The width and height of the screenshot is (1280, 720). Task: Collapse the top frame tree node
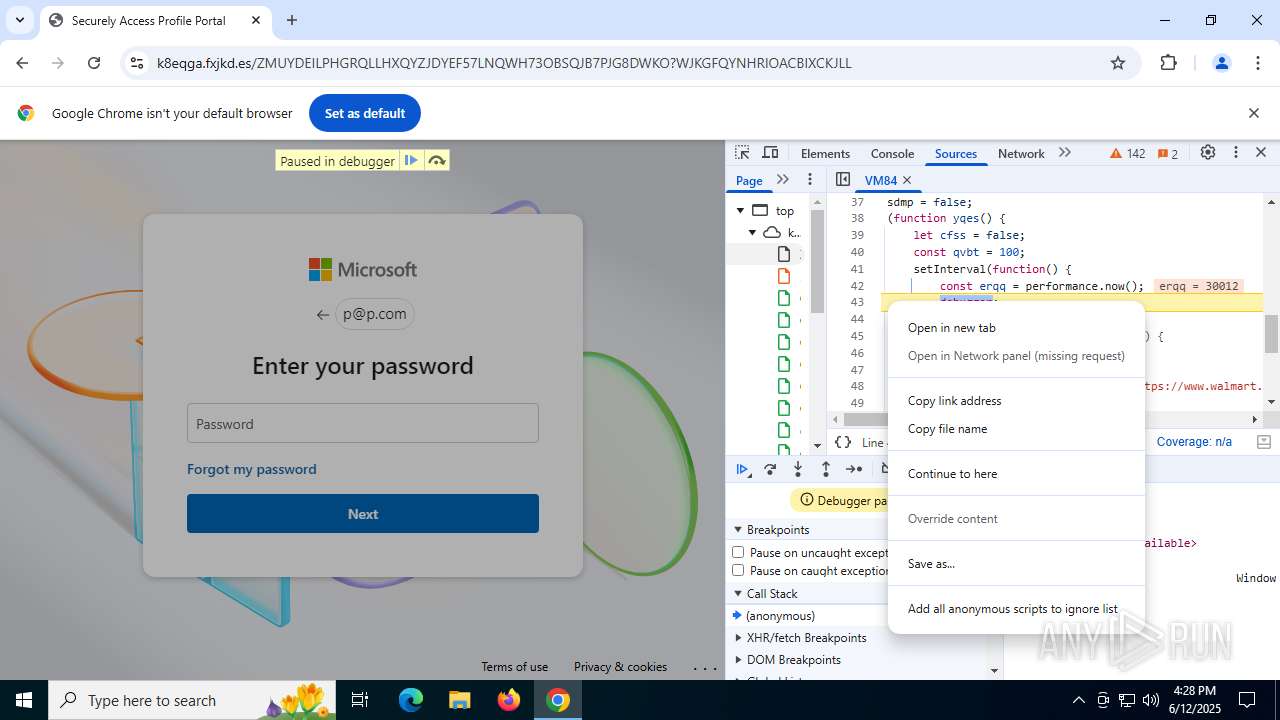pyautogui.click(x=741, y=210)
